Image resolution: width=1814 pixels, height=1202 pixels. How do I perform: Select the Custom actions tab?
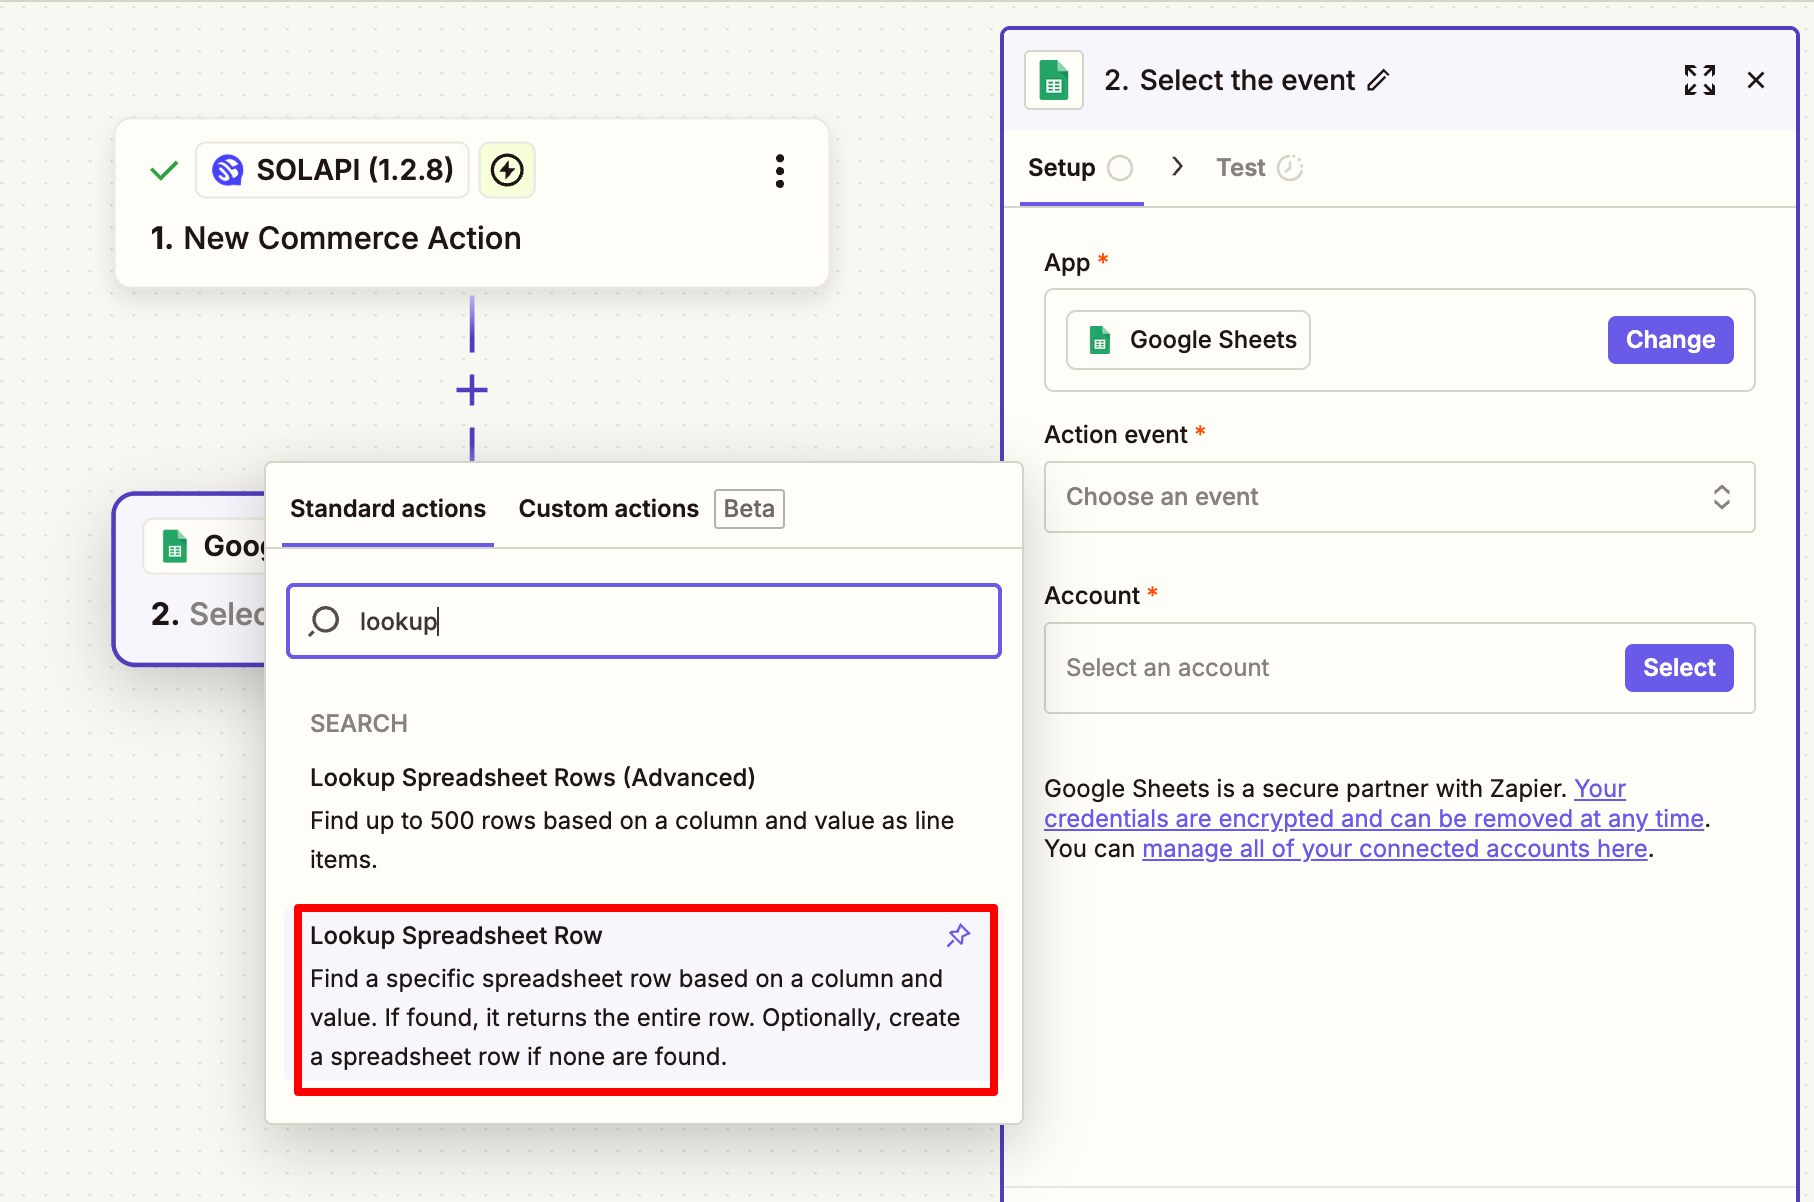pos(609,509)
